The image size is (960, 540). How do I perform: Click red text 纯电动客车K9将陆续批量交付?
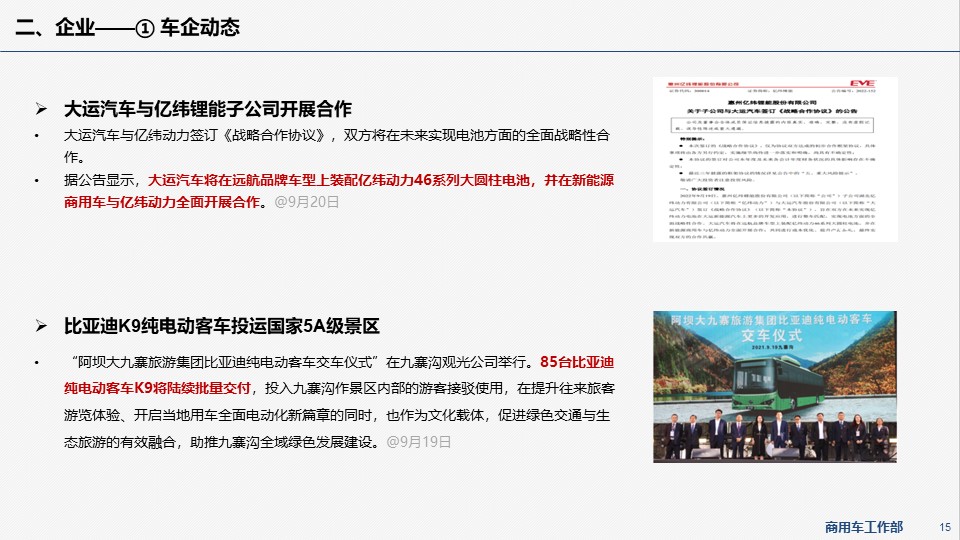(x=157, y=388)
